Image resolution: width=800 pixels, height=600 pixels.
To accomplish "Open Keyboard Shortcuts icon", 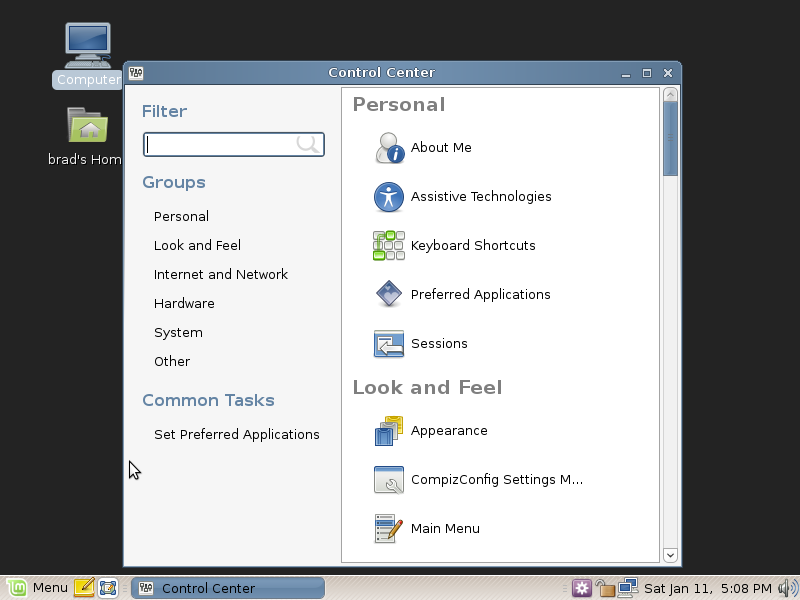I will pos(389,245).
